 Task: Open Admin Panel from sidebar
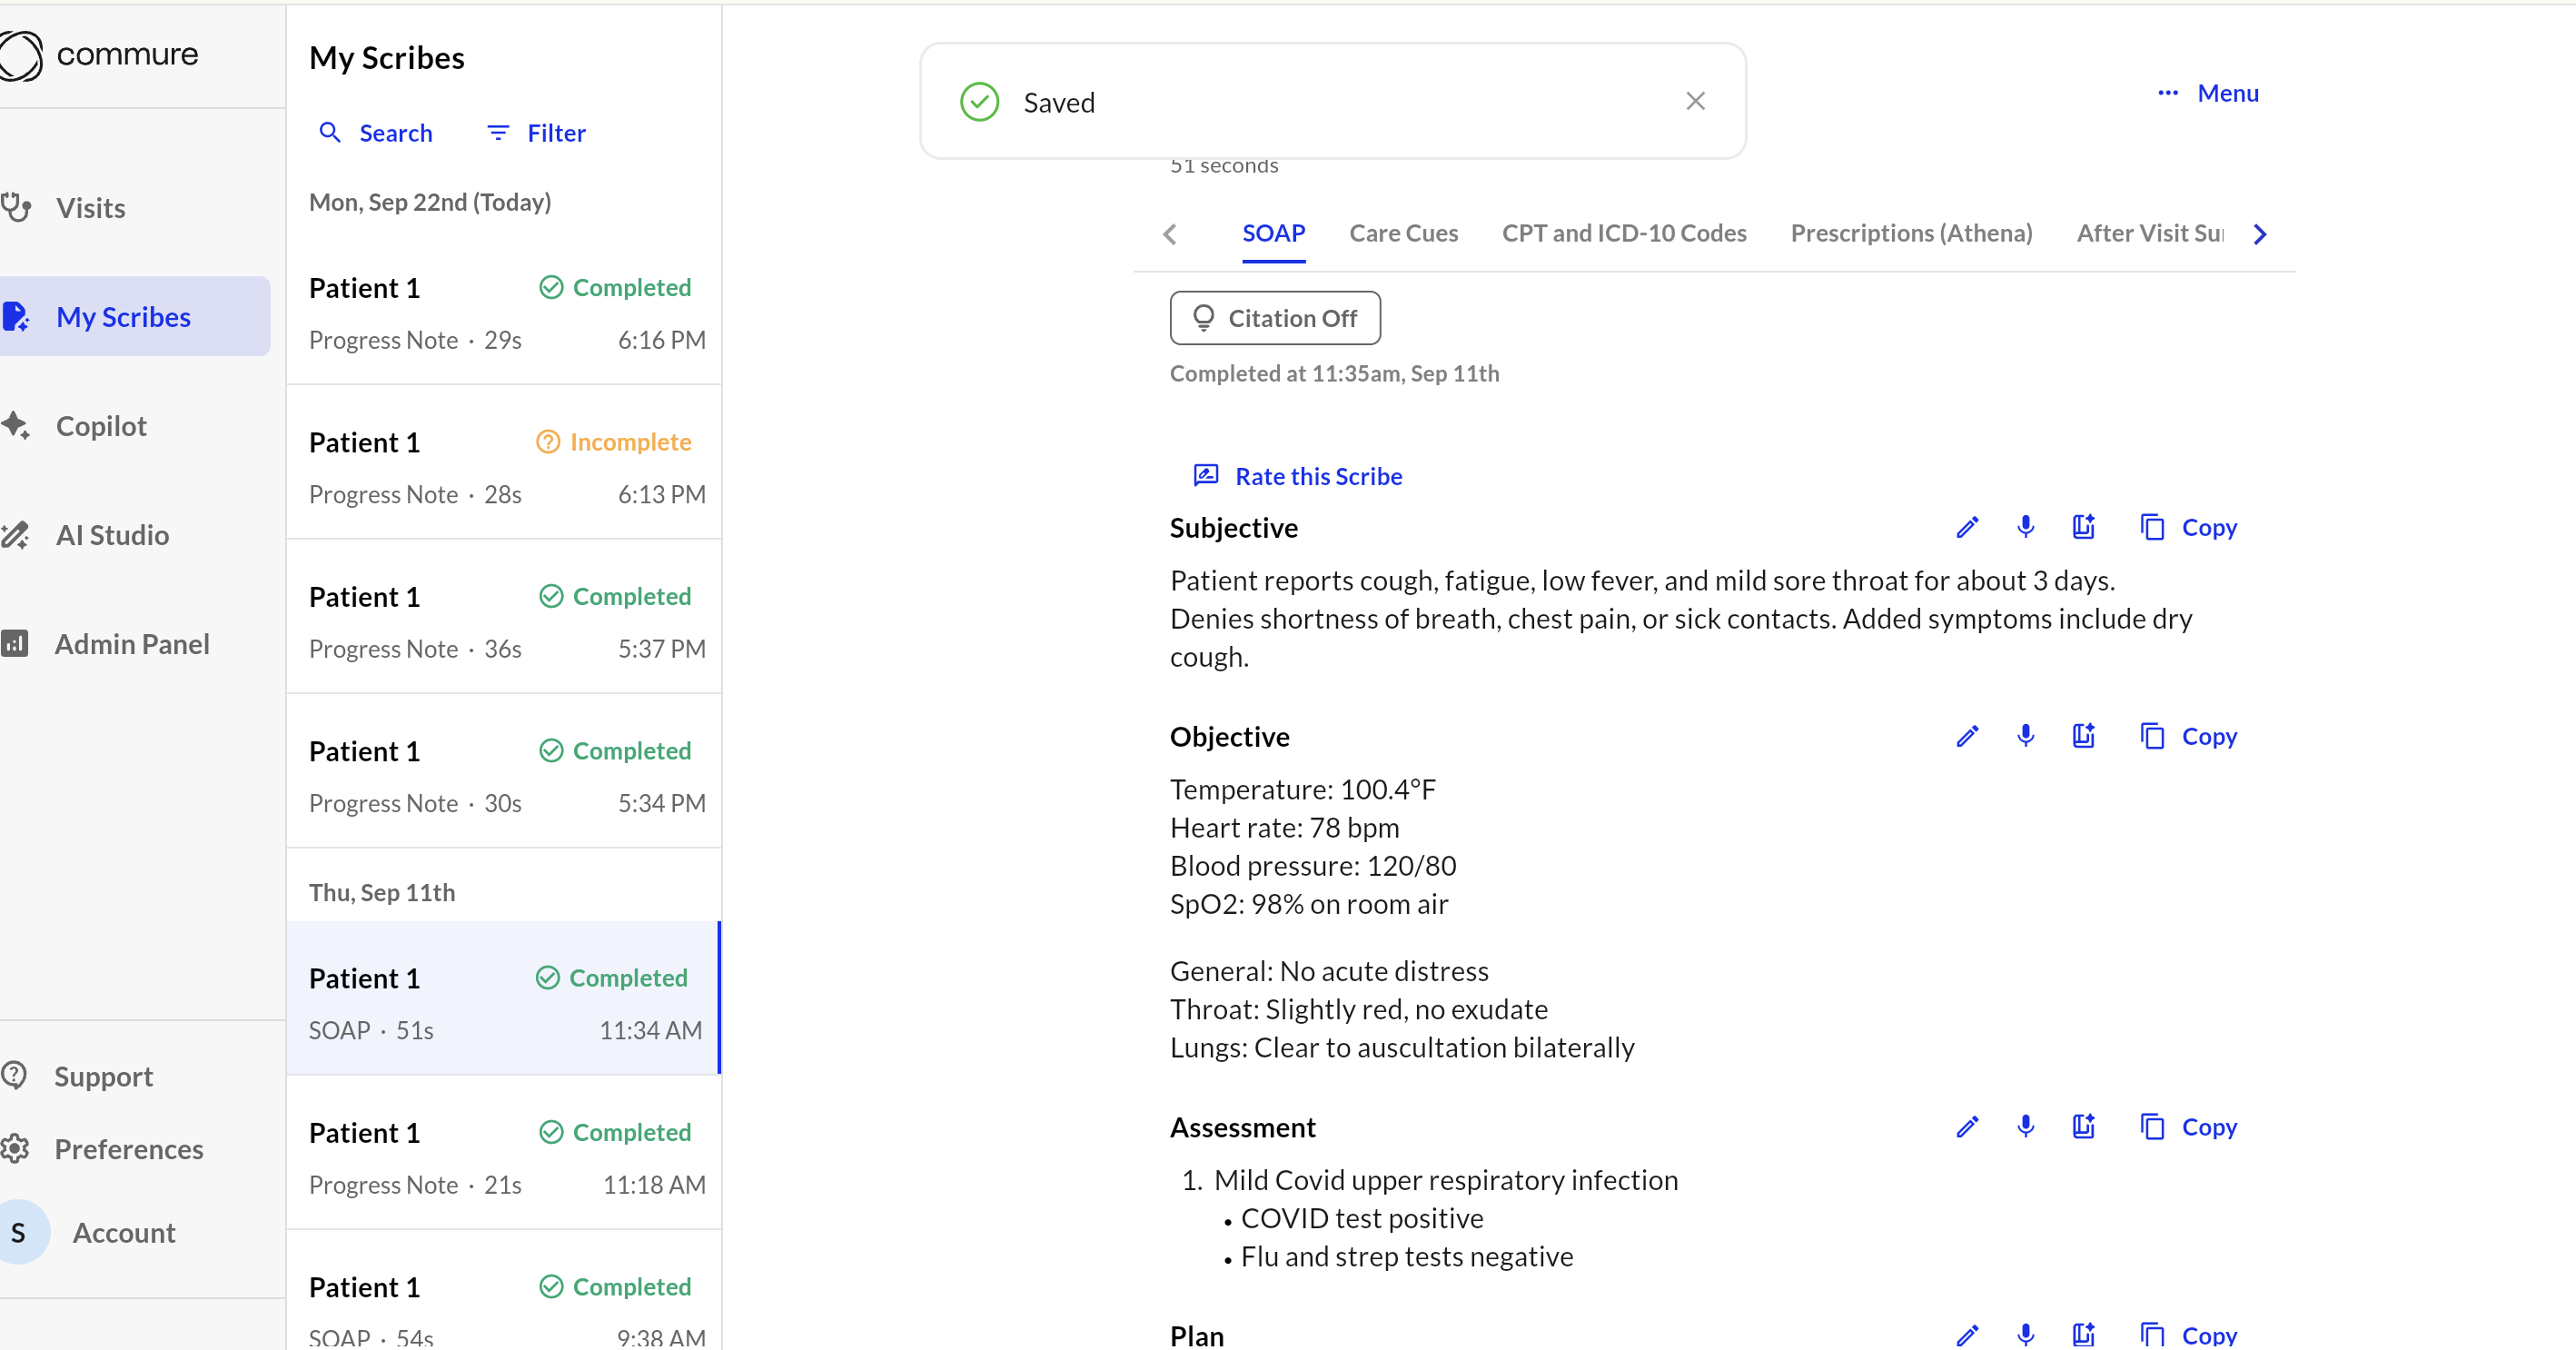[x=131, y=644]
